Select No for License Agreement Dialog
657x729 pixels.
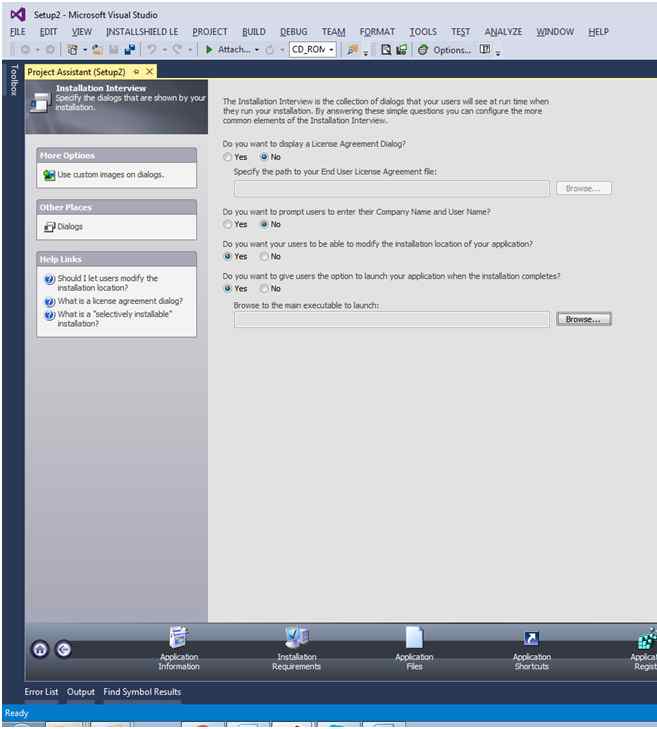264,157
